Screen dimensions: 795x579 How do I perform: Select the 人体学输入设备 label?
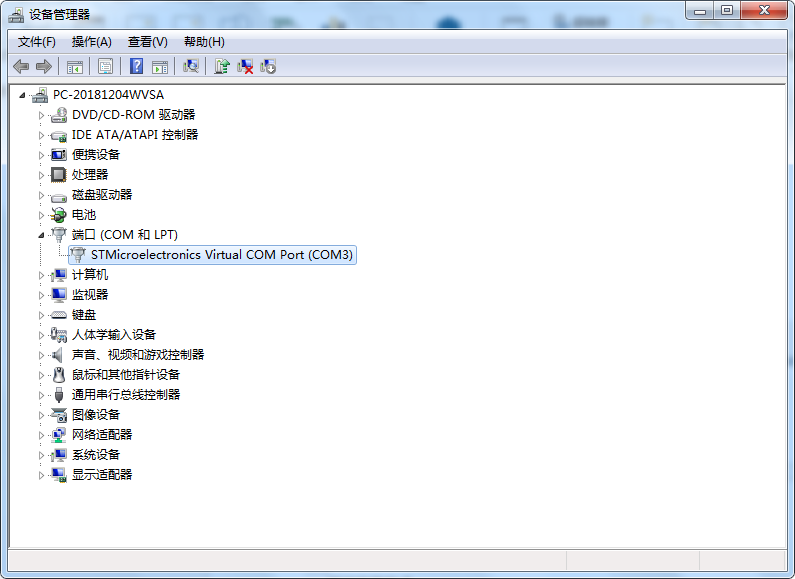(x=114, y=335)
